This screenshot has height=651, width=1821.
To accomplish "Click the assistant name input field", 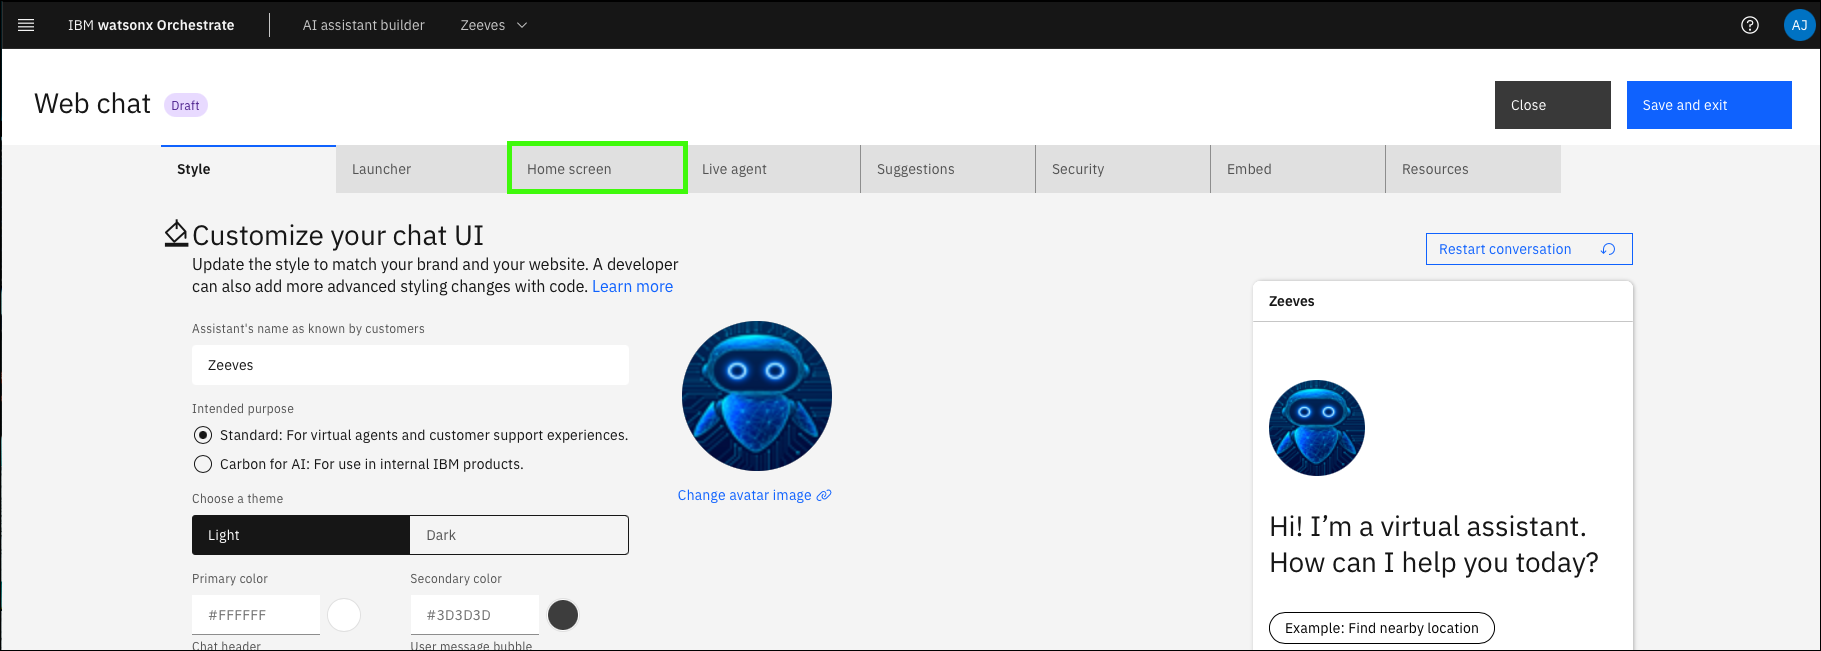I will click(410, 365).
